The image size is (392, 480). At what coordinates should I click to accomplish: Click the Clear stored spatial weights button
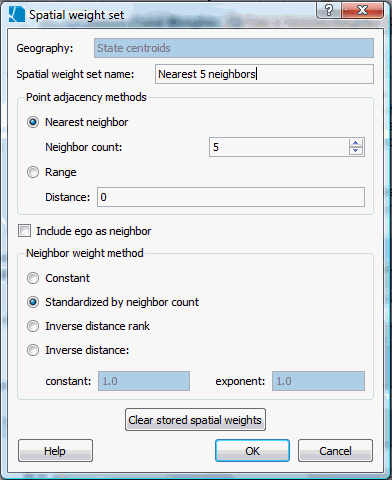click(195, 420)
